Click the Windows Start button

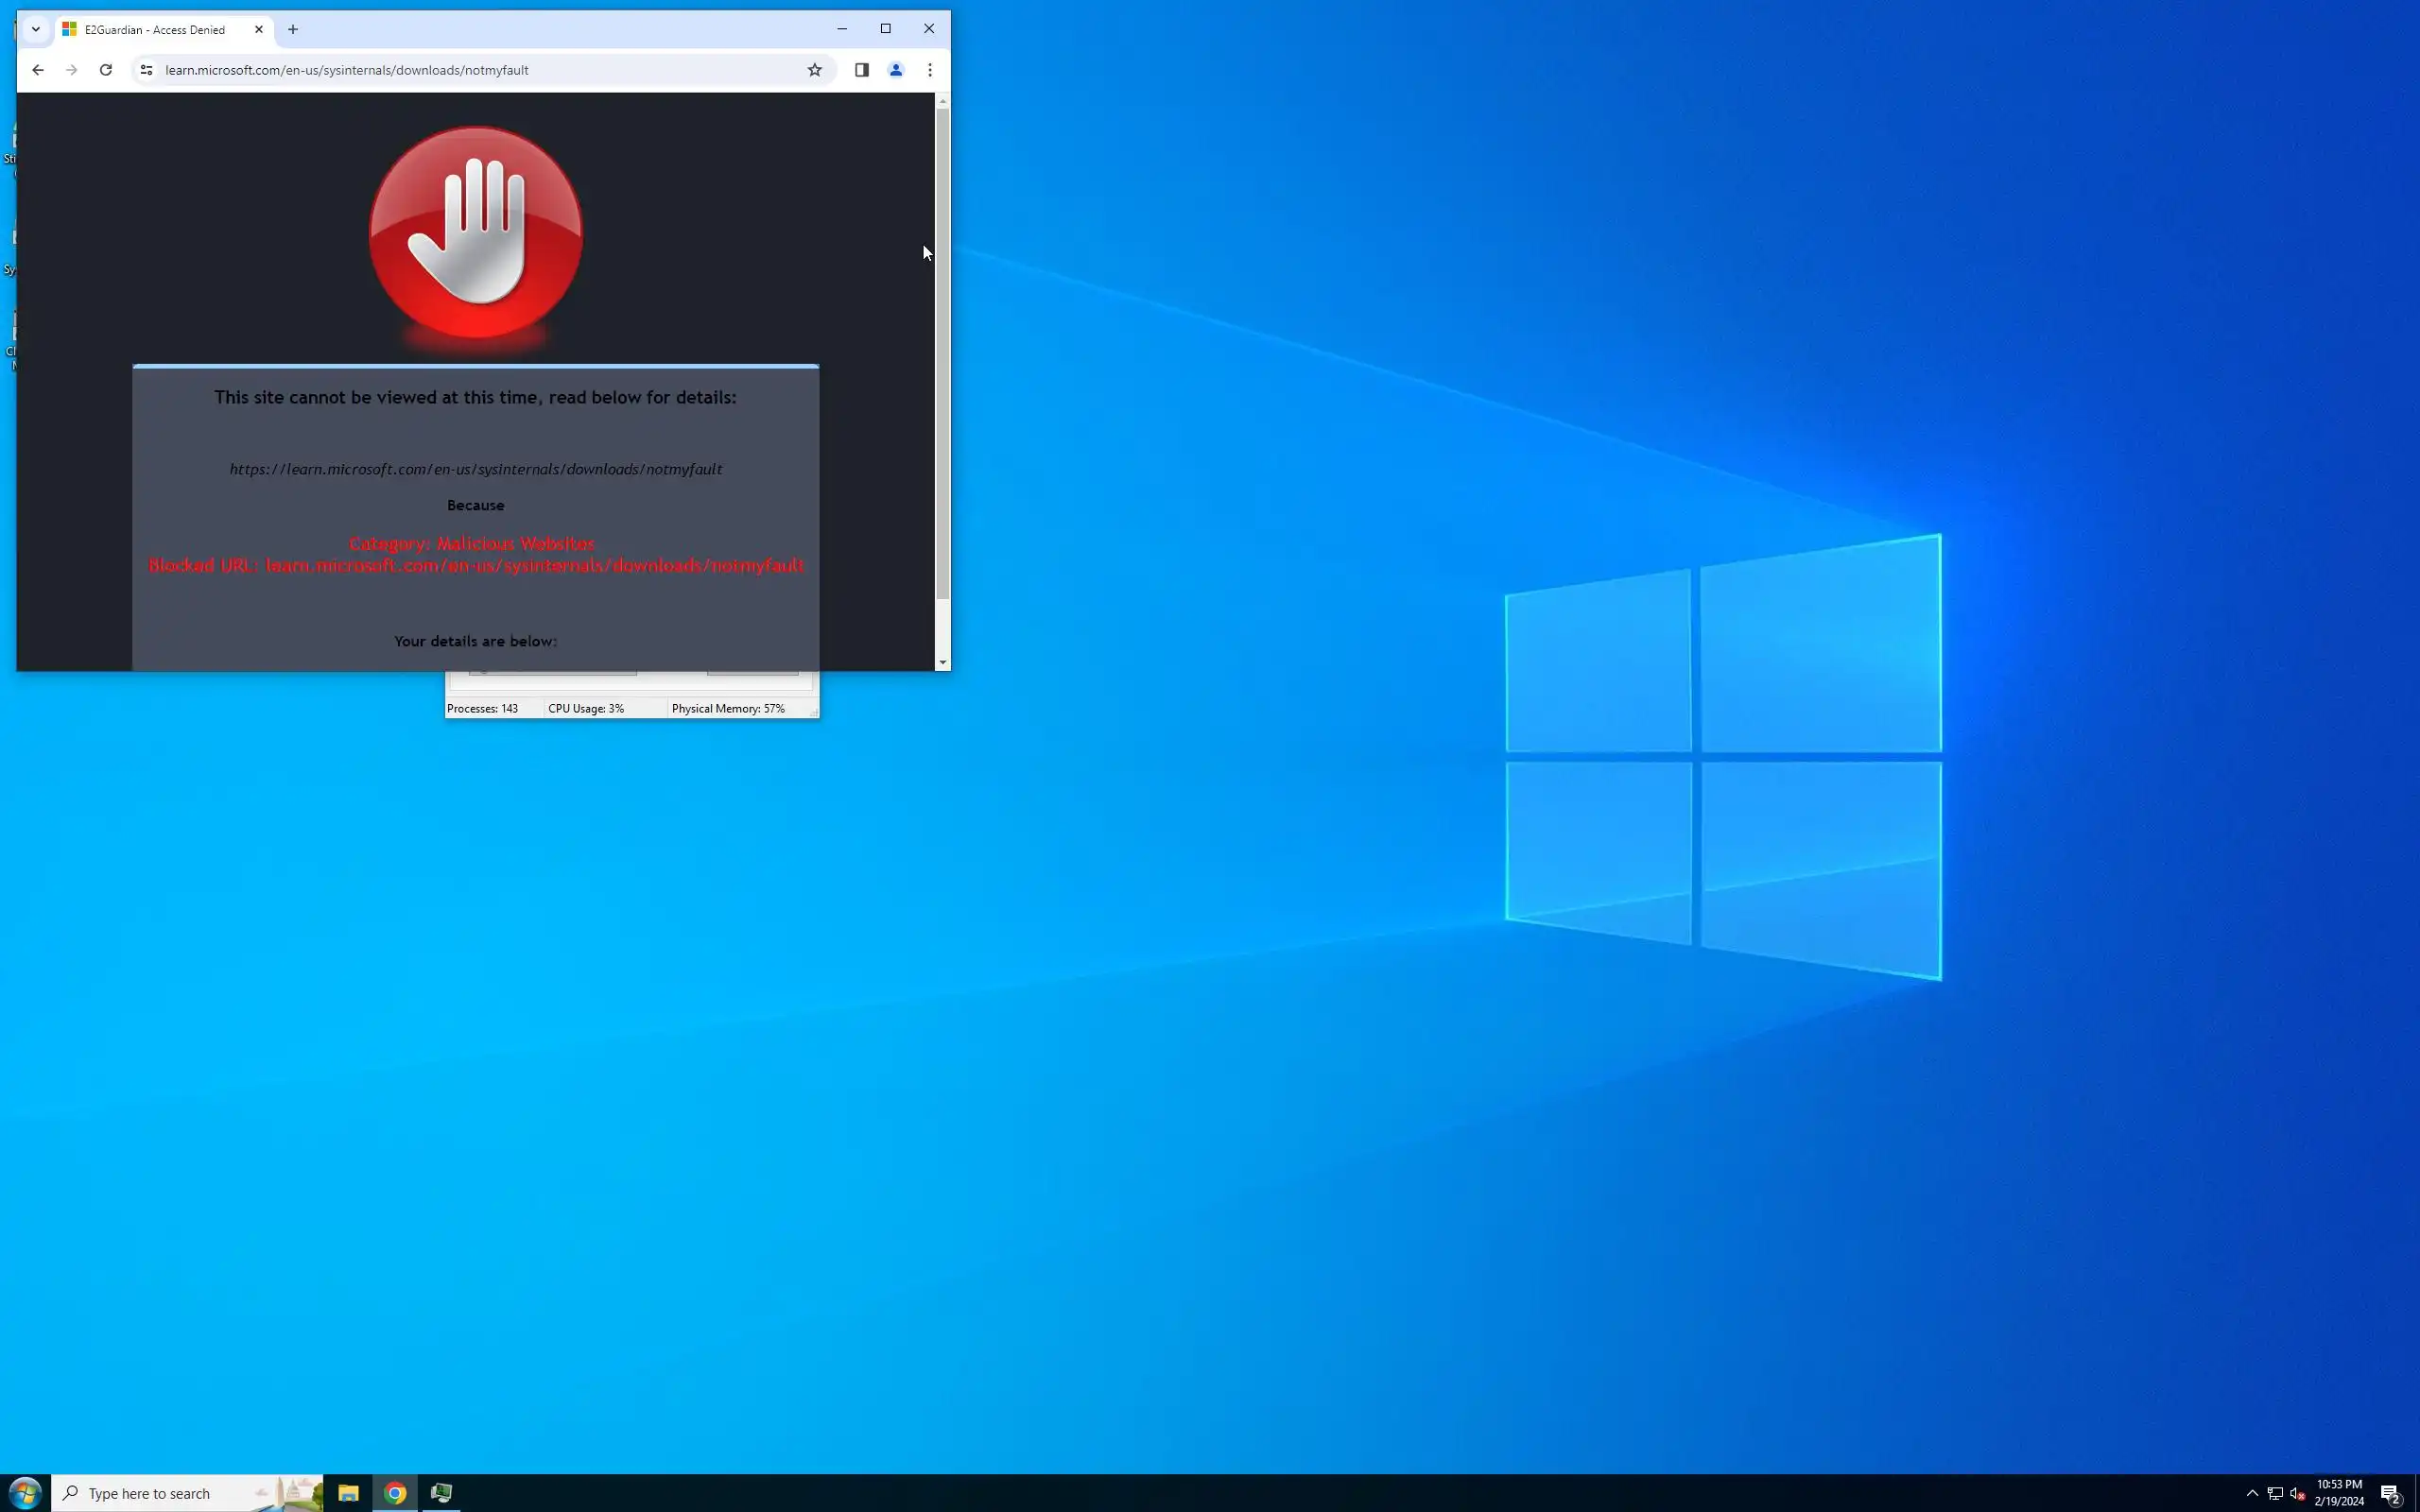pos(25,1493)
